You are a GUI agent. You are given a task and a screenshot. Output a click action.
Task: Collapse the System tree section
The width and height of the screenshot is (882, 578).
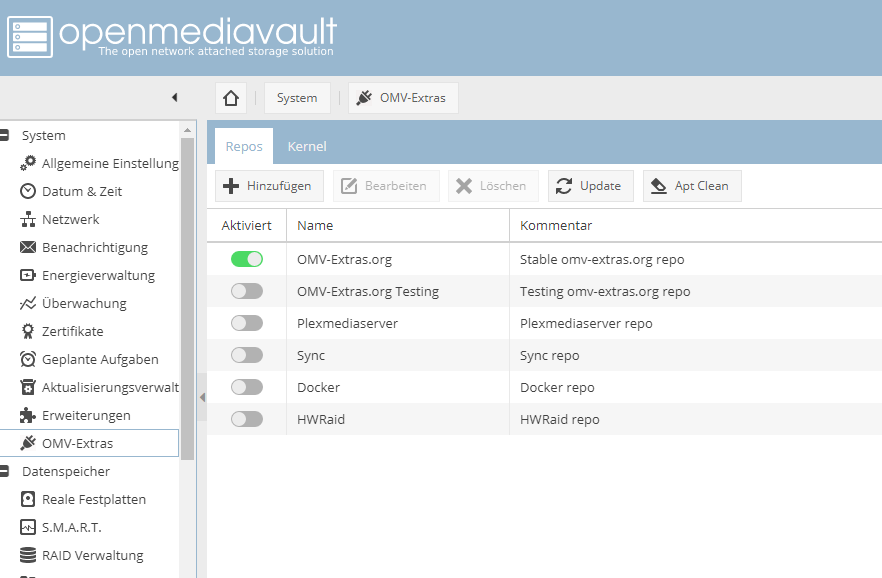point(4,135)
